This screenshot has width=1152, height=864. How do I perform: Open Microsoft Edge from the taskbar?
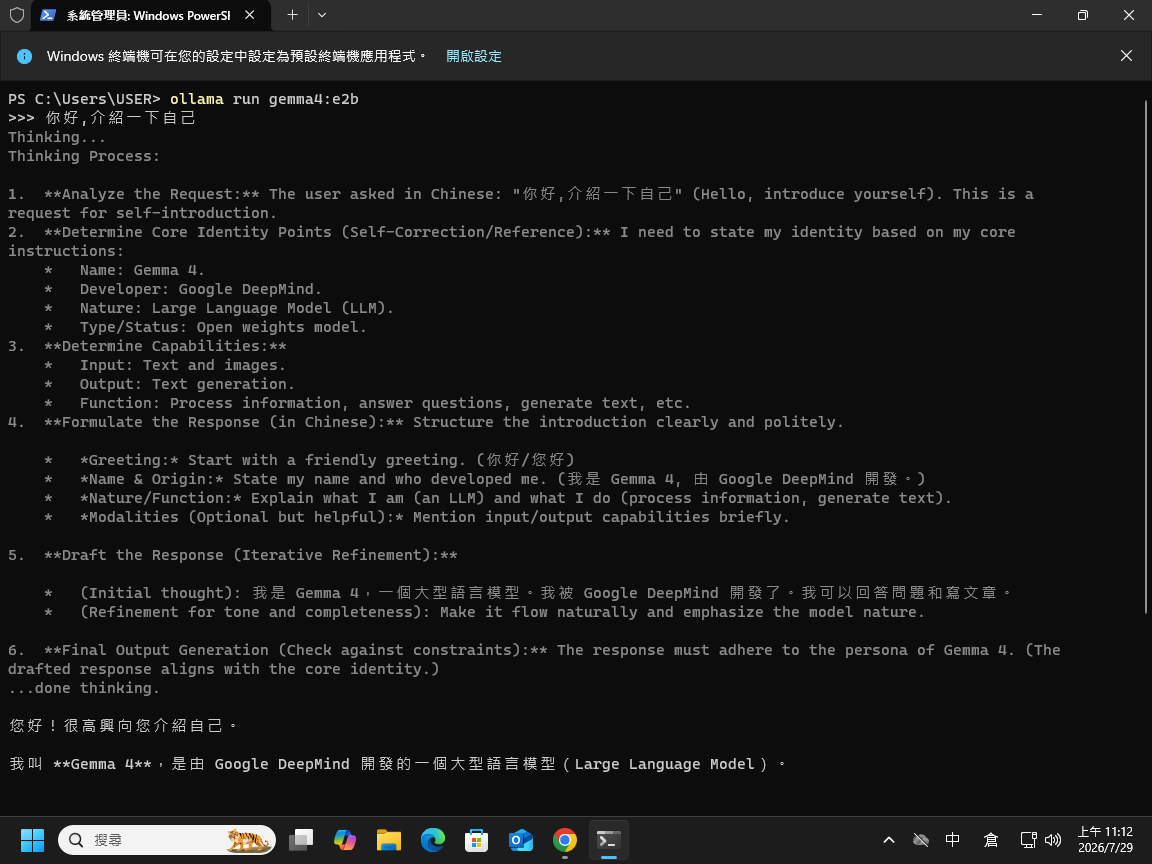(433, 840)
